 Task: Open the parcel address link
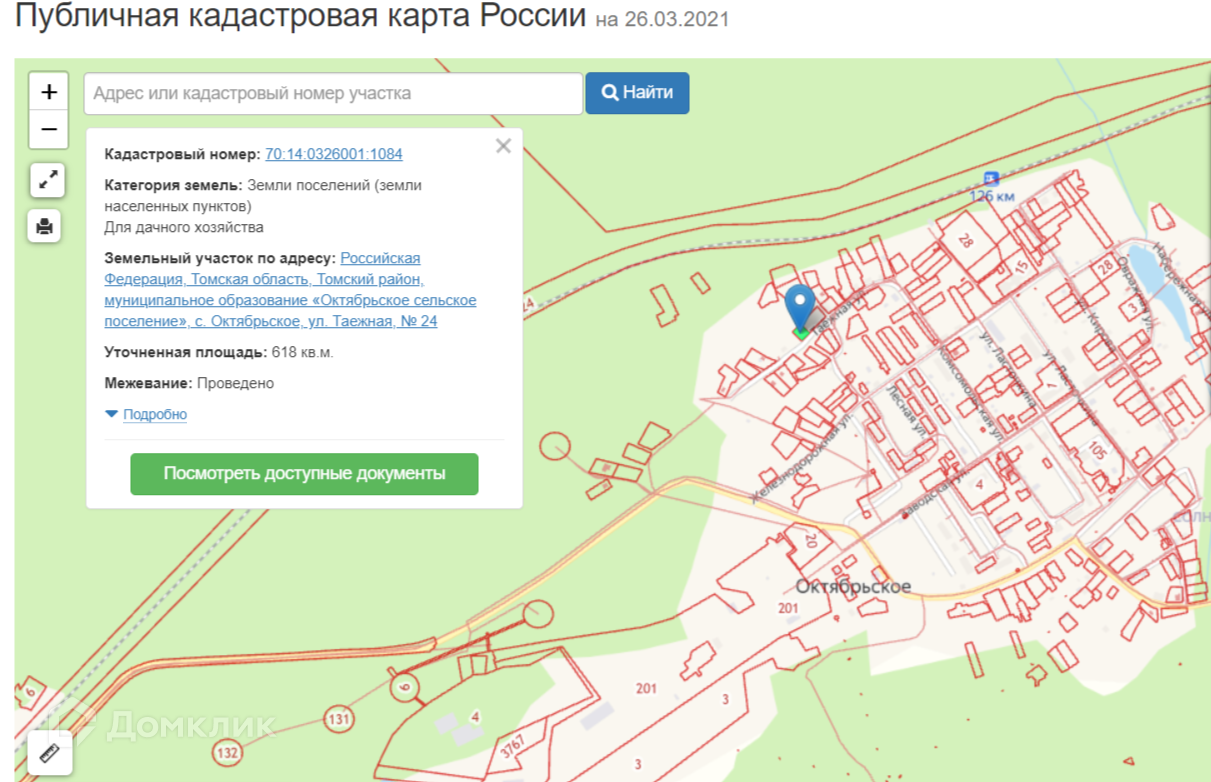point(290,290)
